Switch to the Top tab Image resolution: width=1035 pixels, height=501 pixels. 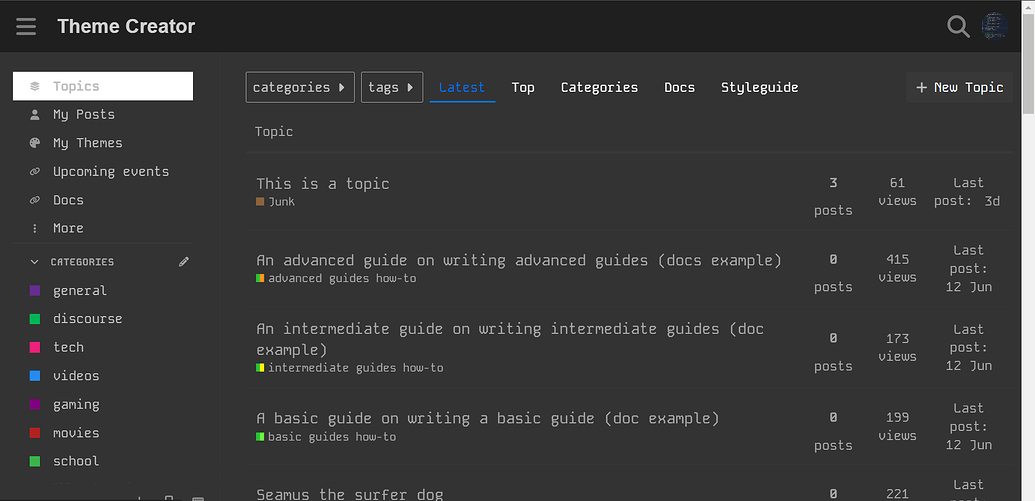coord(523,88)
